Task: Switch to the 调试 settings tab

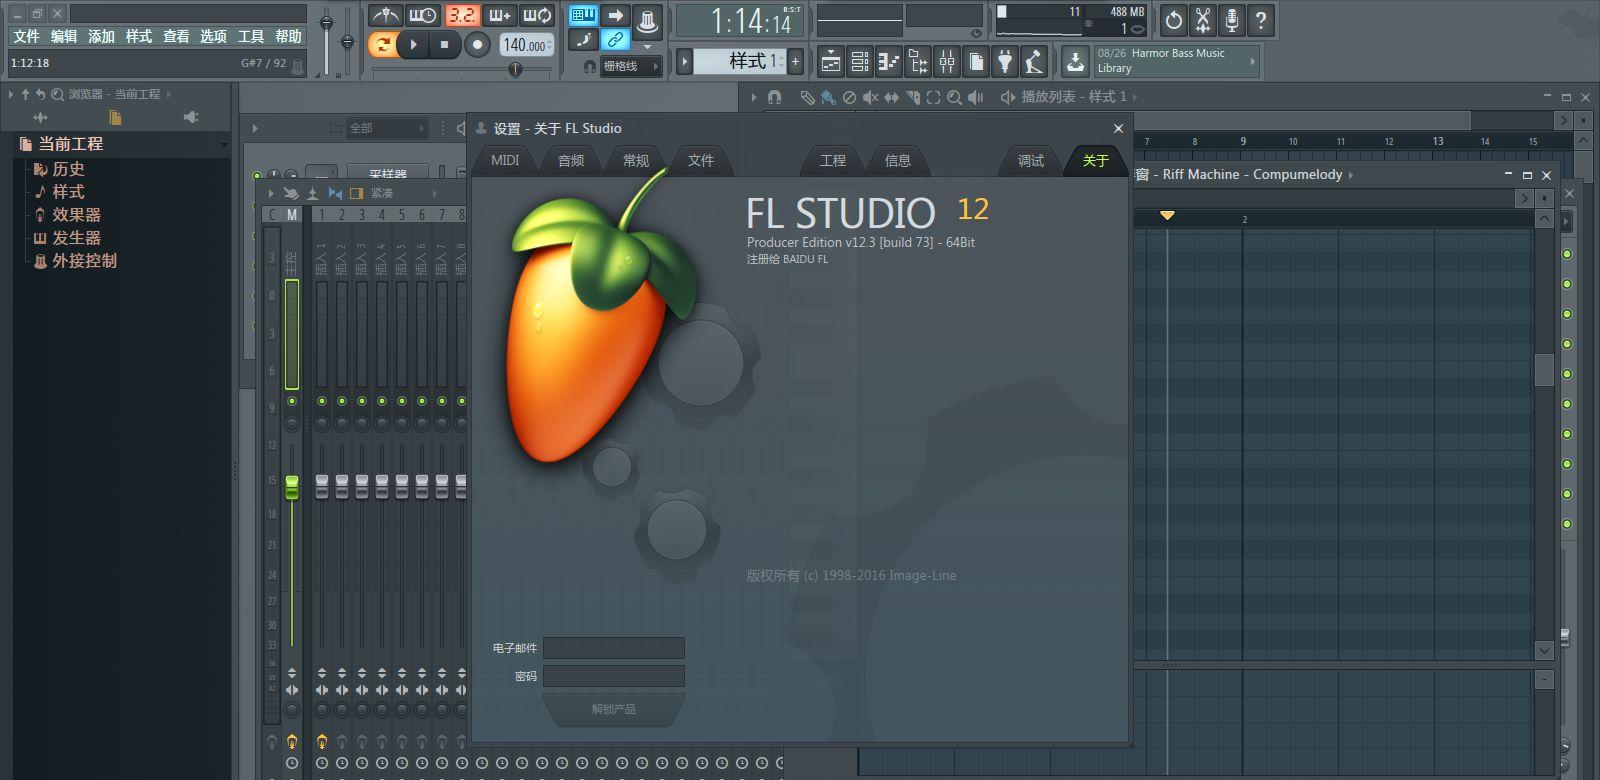Action: pos(1031,160)
